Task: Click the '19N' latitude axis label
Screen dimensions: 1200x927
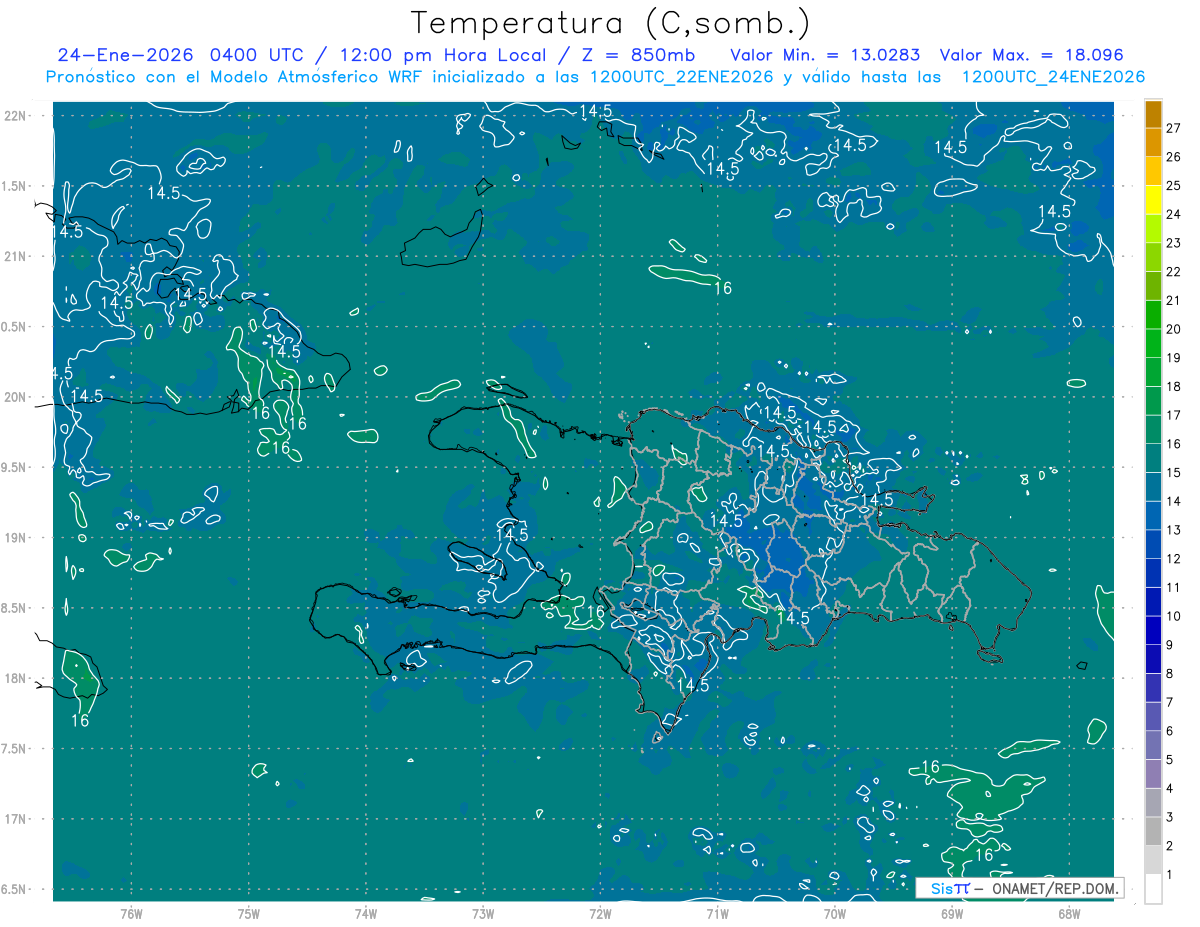Action: tap(15, 537)
